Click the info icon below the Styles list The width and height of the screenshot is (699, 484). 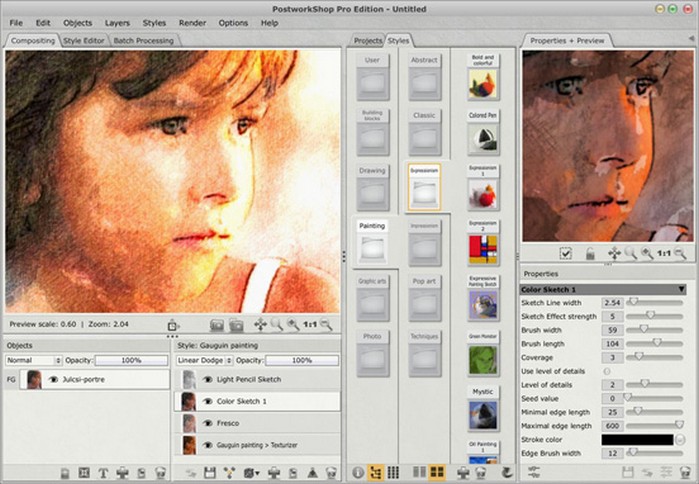[x=359, y=472]
